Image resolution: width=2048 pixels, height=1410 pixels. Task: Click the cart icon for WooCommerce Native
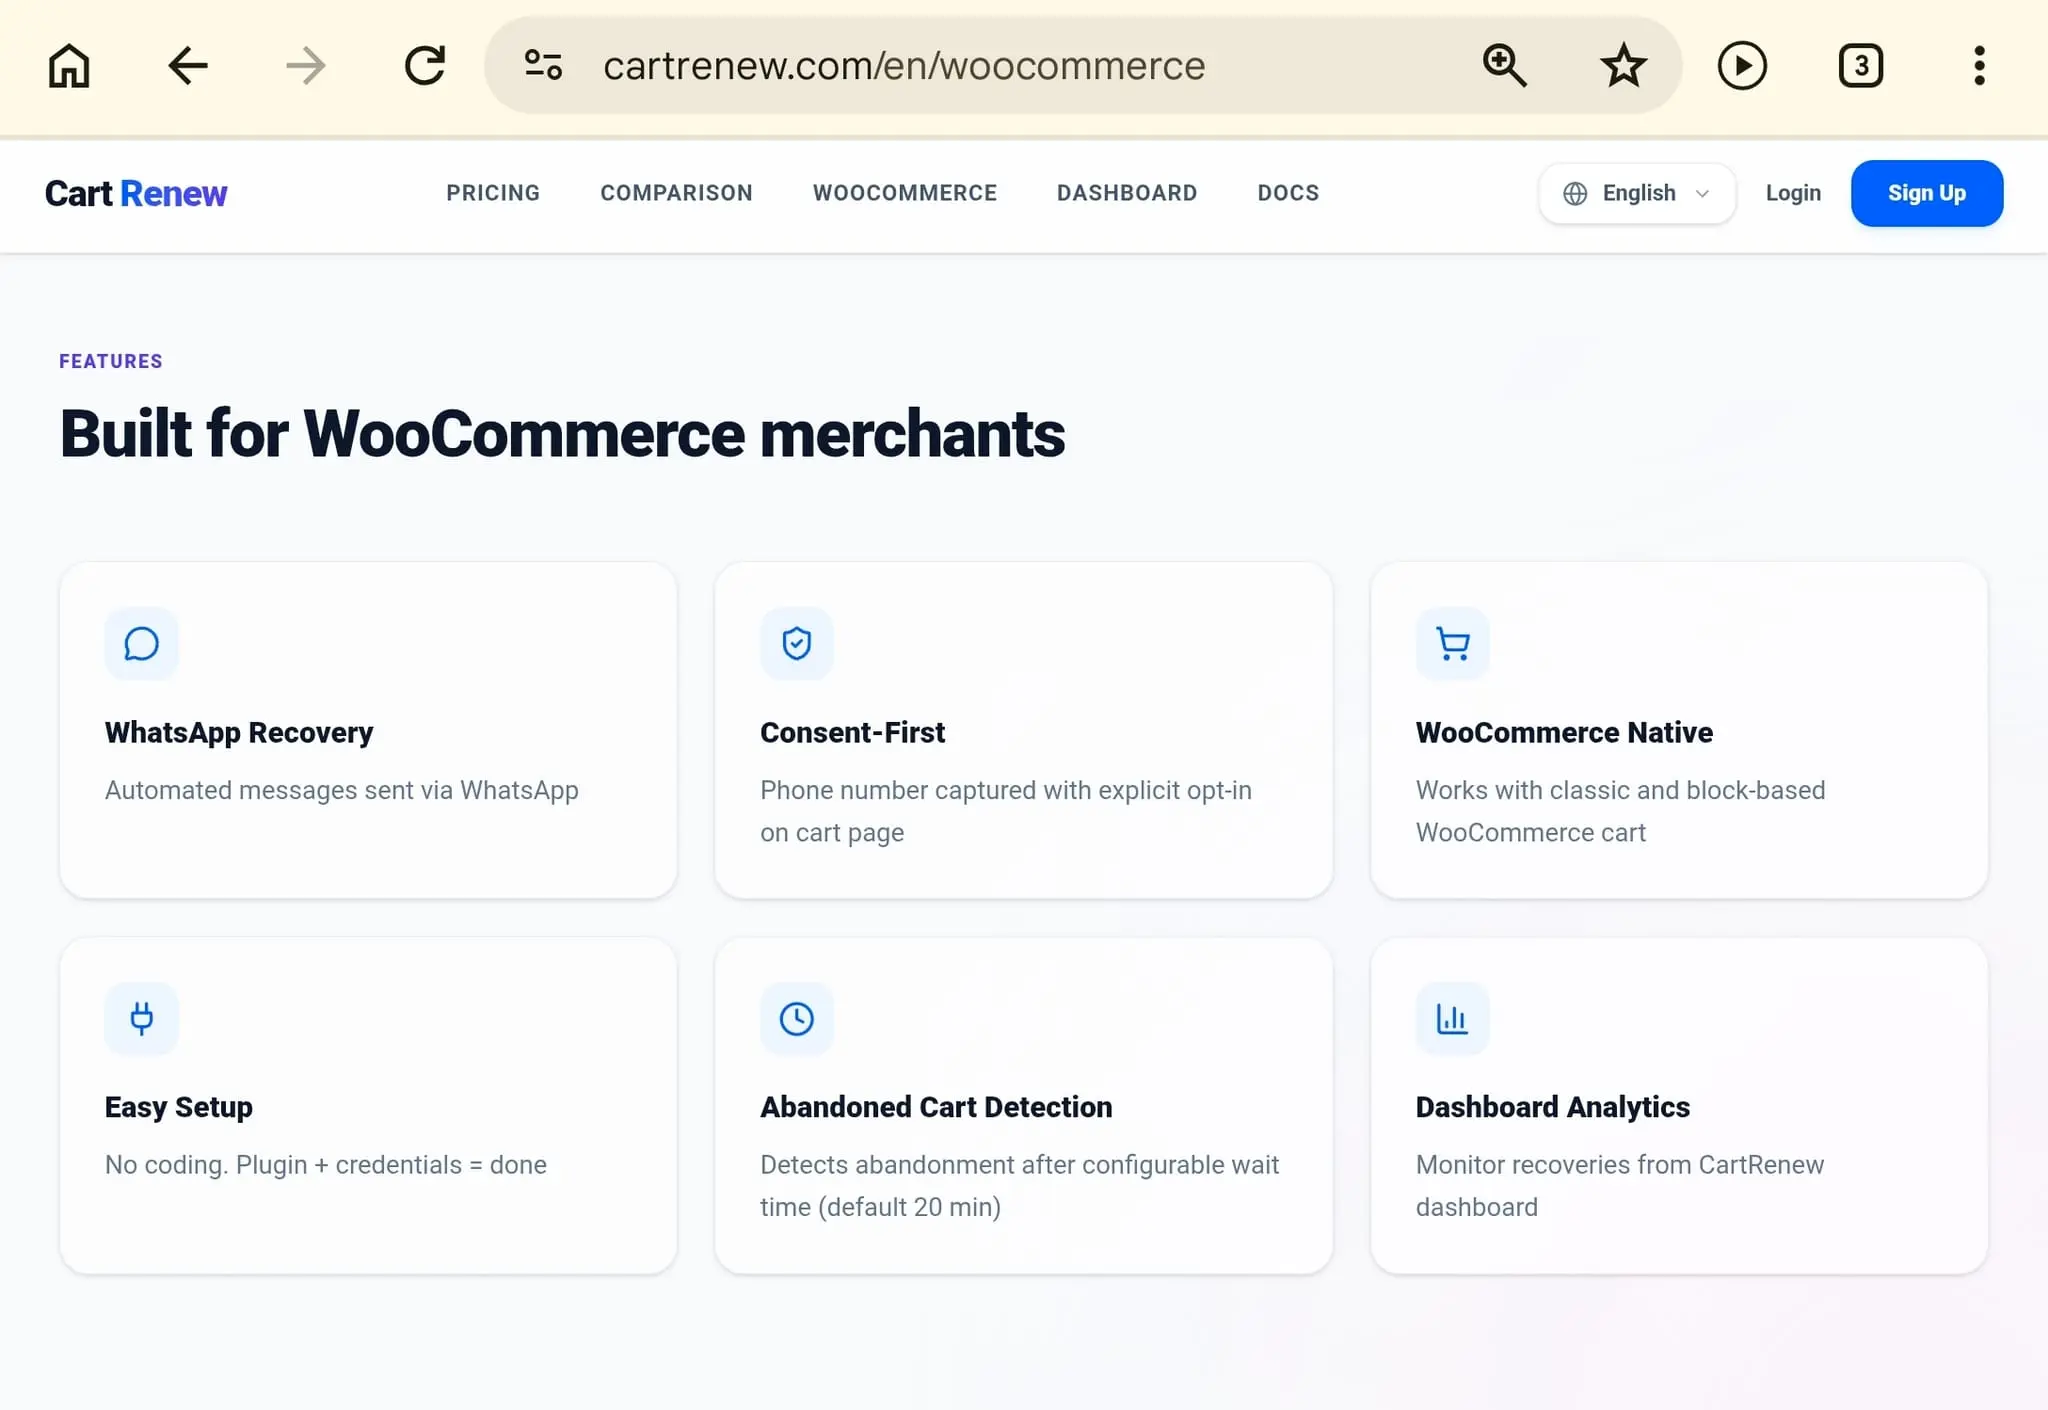pos(1452,644)
